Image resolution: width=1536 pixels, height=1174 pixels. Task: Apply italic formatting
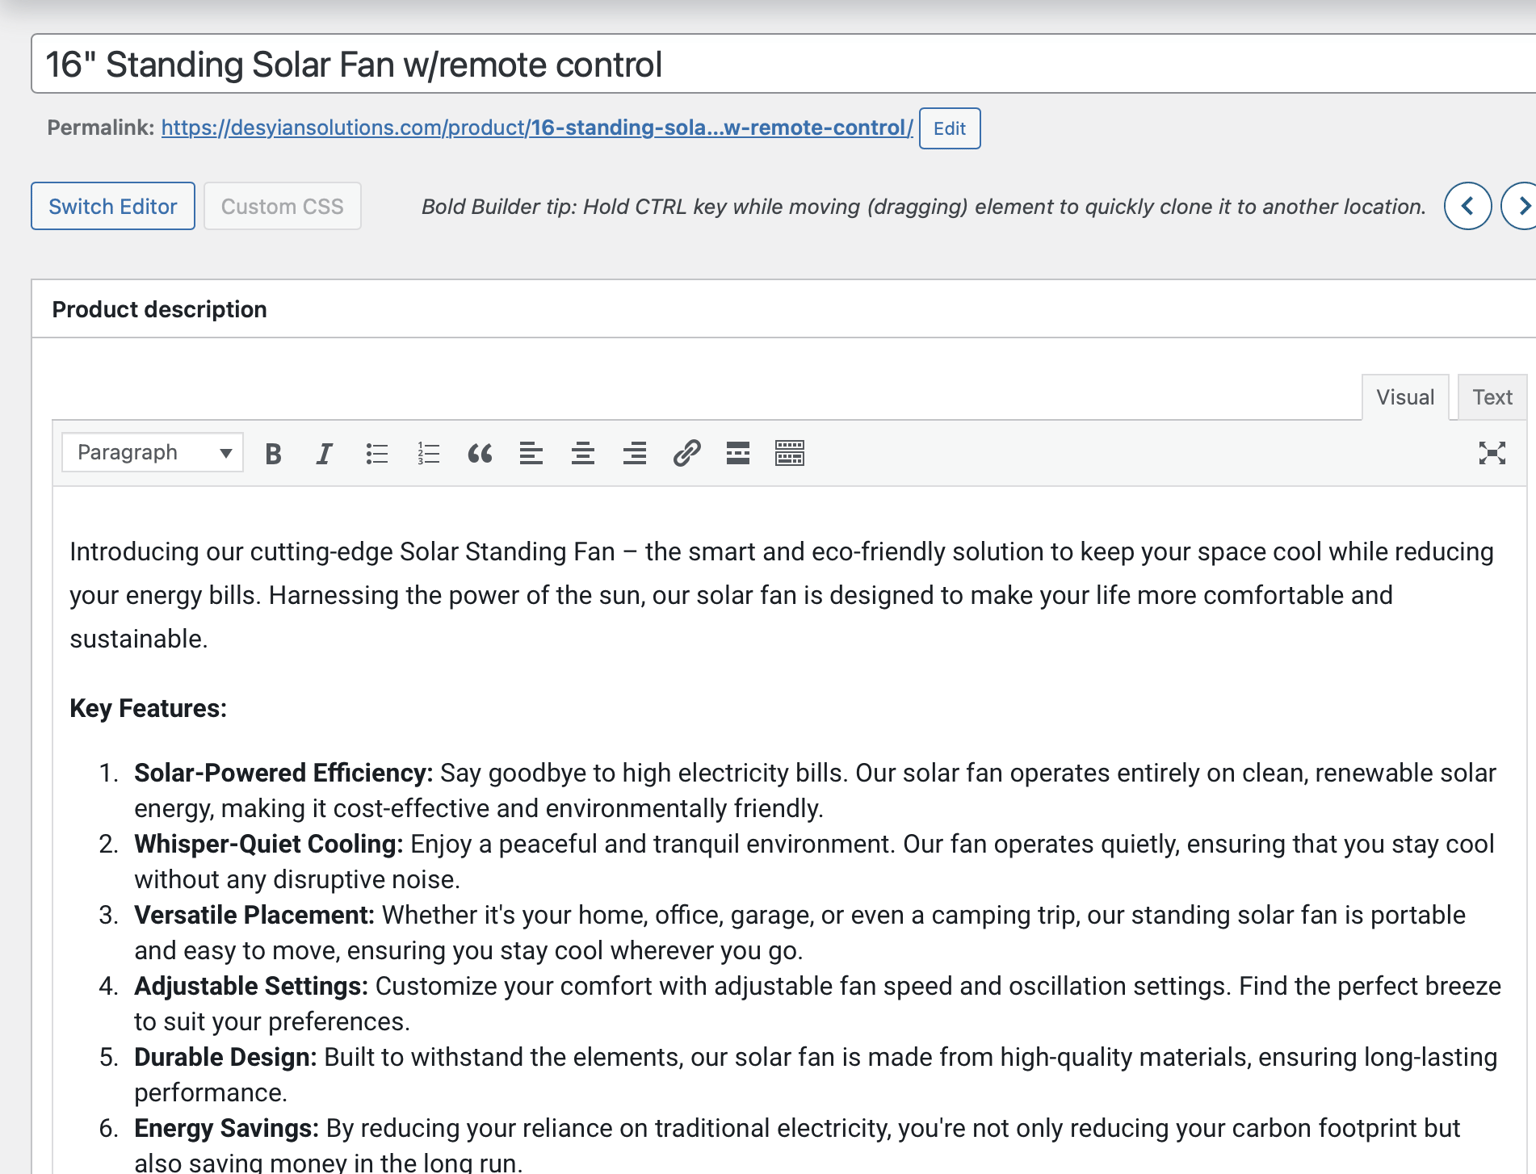[x=324, y=453]
